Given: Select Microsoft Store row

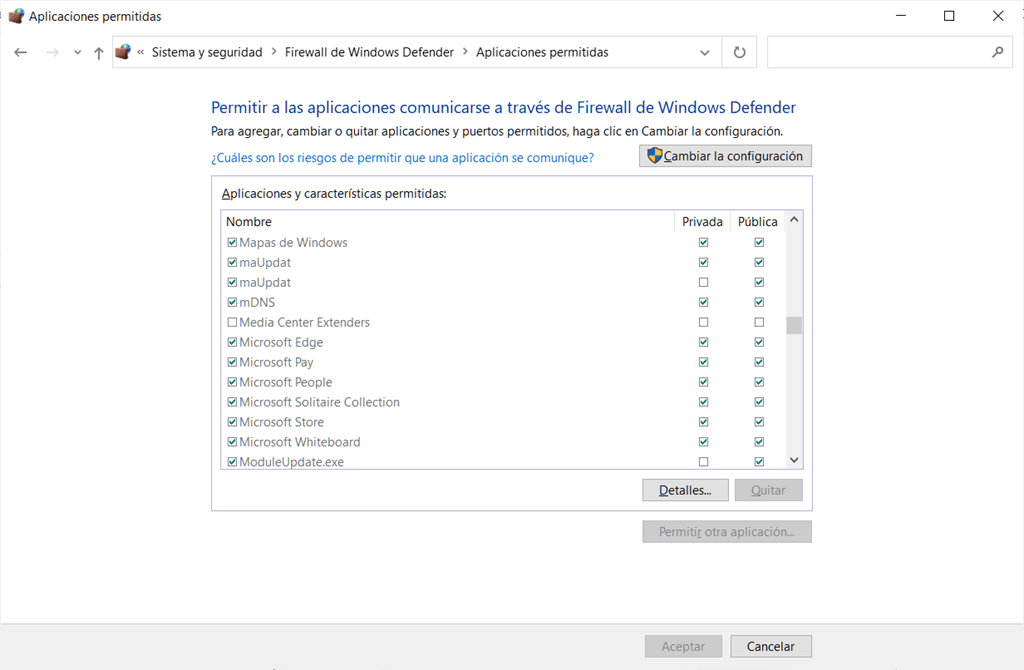Looking at the screenshot, I should (x=504, y=422).
